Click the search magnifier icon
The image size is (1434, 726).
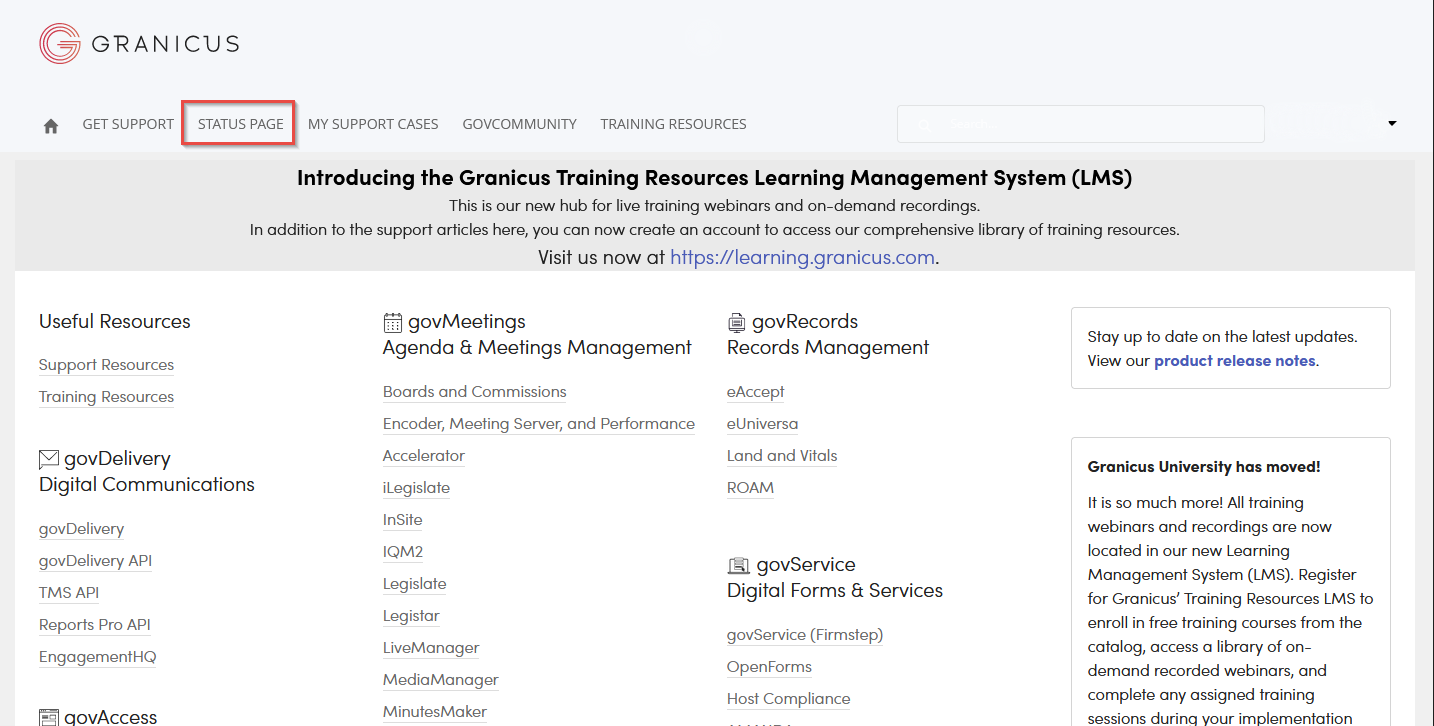click(x=922, y=124)
